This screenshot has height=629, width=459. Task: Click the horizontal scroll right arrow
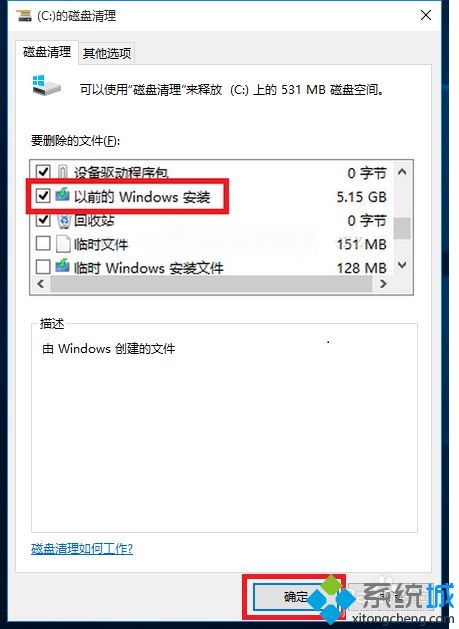[x=383, y=284]
